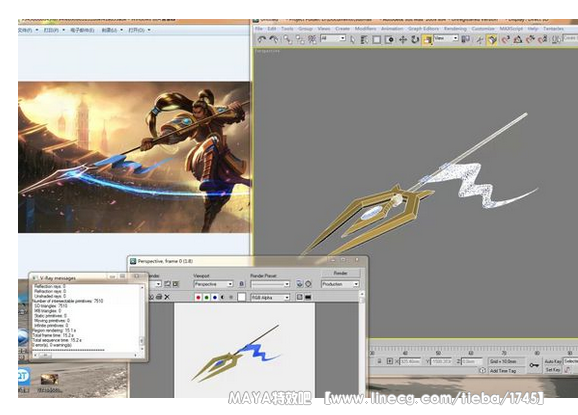Activate the Select Object arrow tool
Viewport: 578px width, 415px height.
353,39
